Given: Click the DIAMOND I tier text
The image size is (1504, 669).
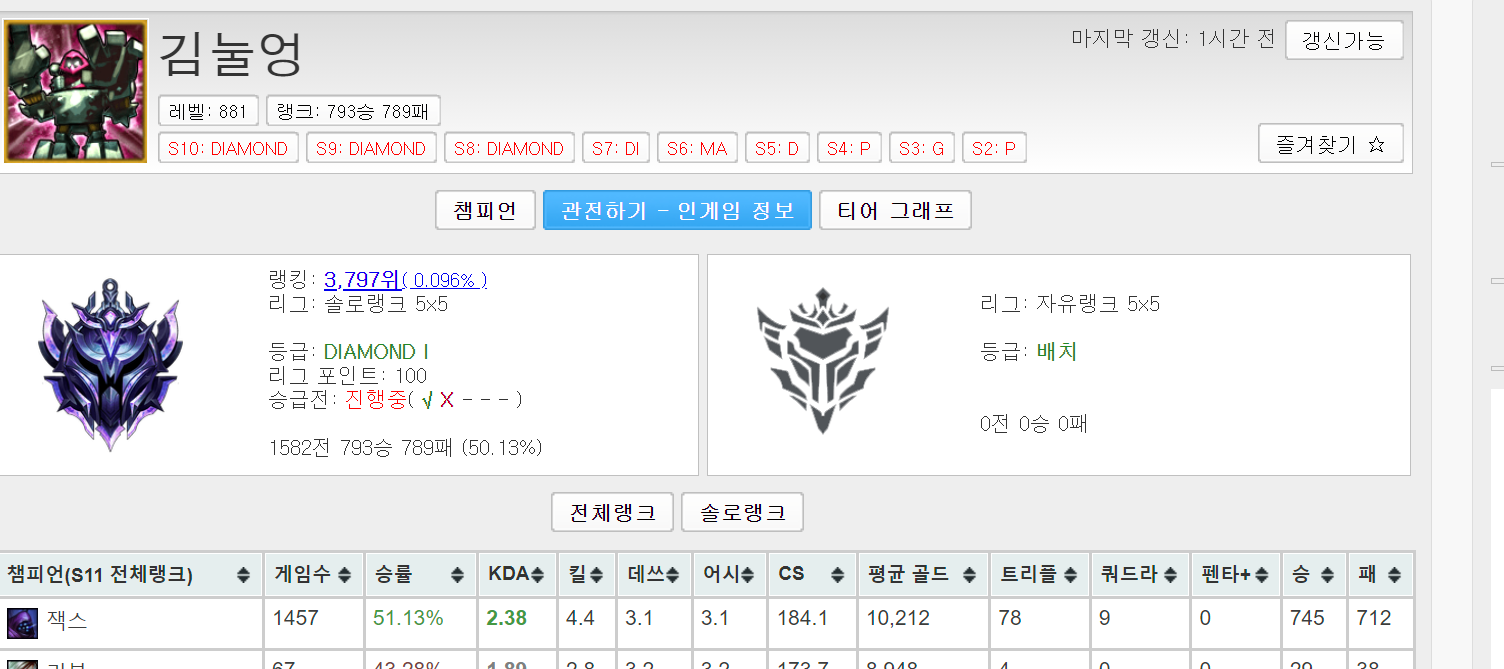Looking at the screenshot, I should [x=377, y=352].
